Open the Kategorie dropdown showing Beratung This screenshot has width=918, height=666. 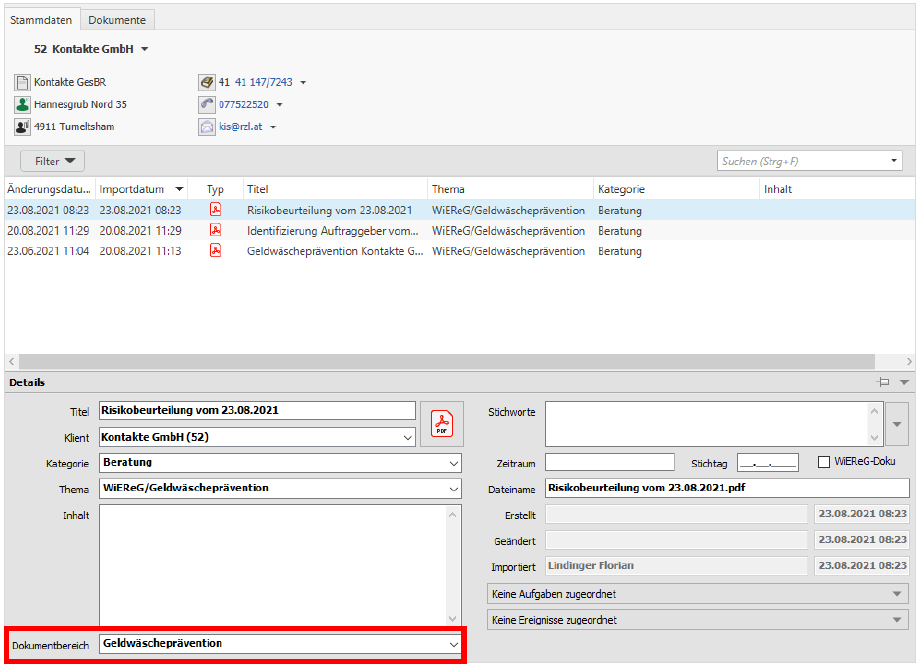coord(454,464)
